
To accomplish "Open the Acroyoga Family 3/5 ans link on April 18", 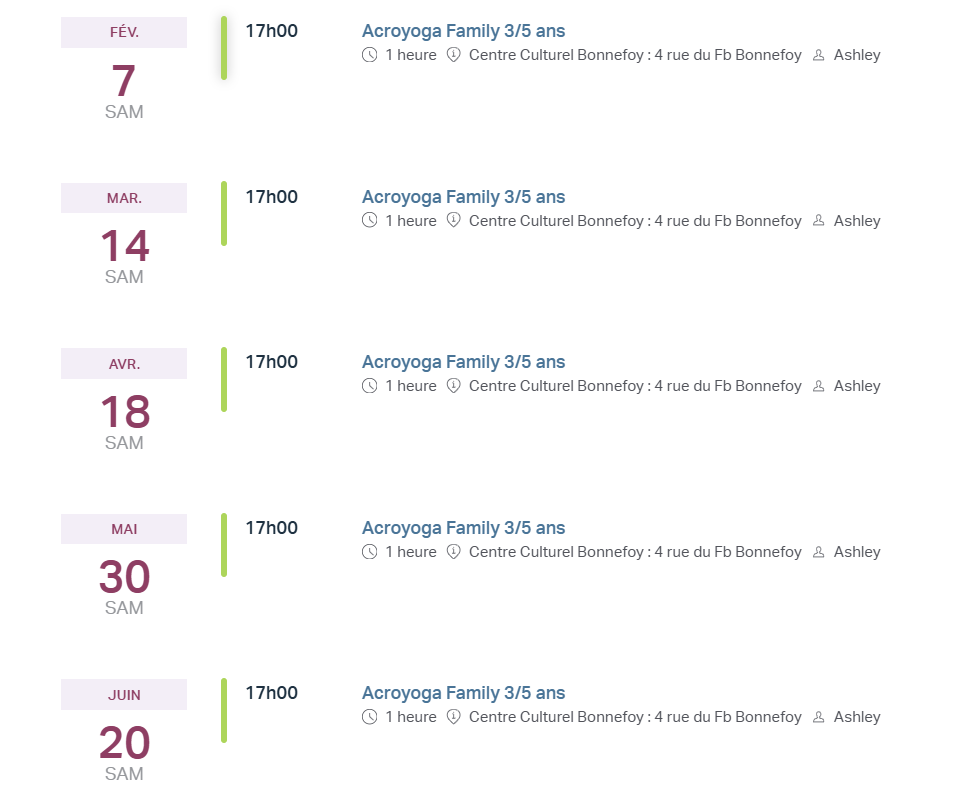I will click(x=463, y=362).
